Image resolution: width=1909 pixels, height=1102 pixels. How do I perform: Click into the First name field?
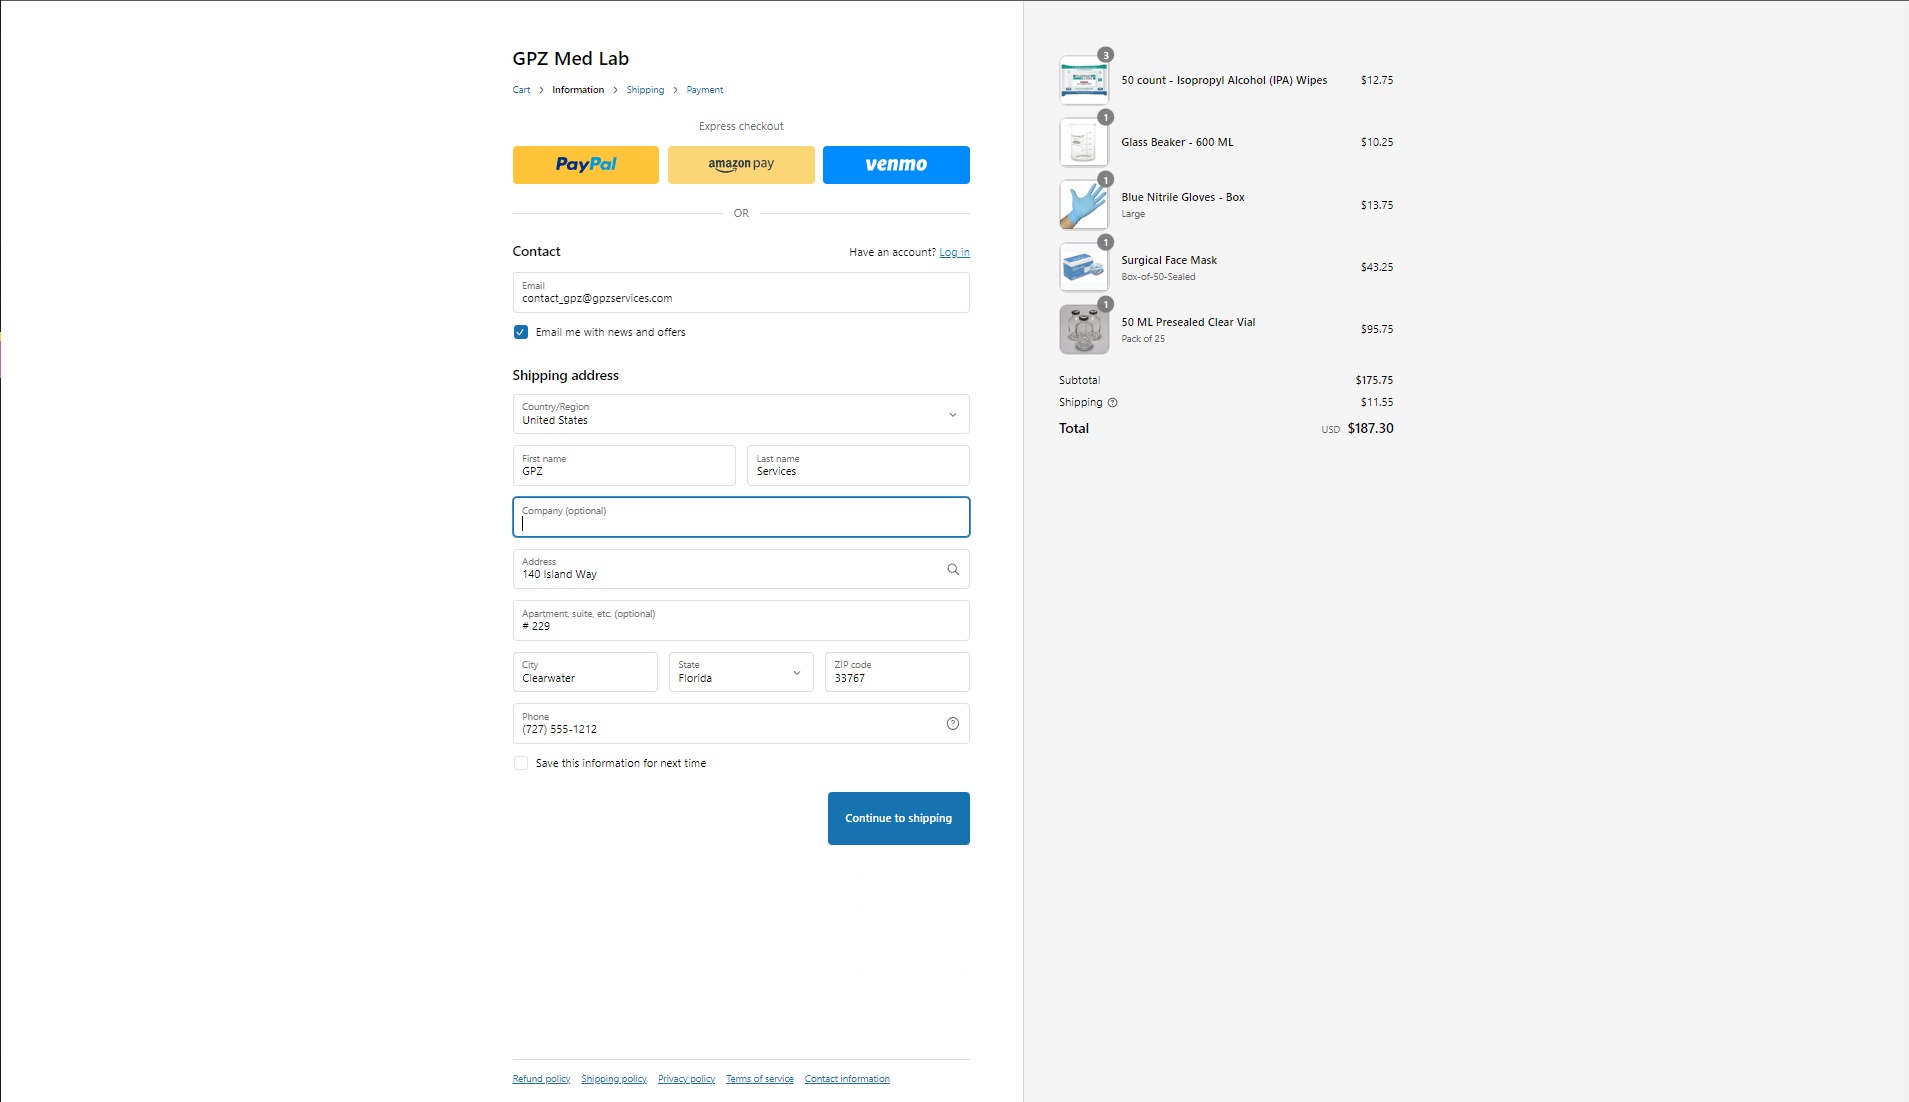[624, 466]
